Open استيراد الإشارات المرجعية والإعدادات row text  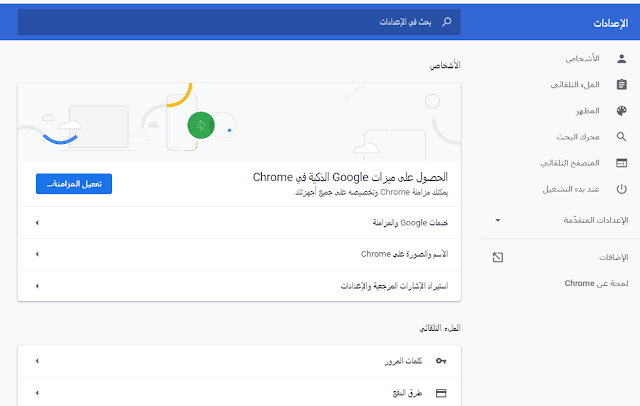click(x=394, y=286)
